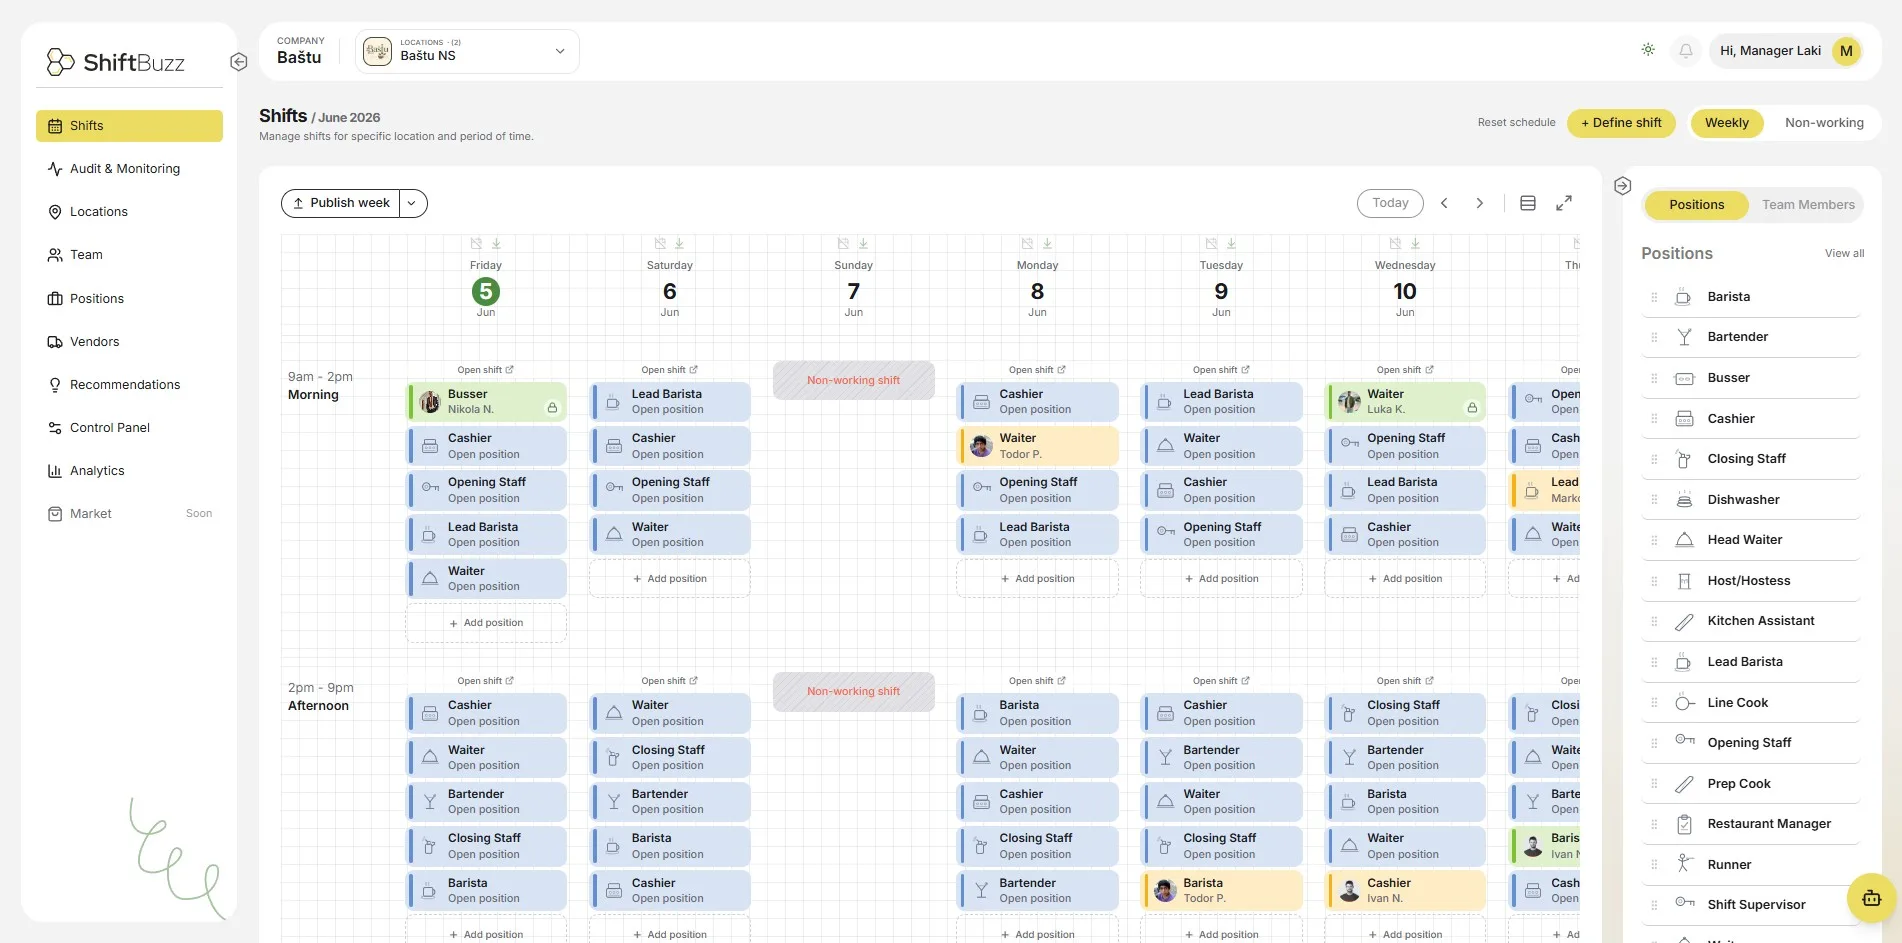Viewport: 1902px width, 943px height.
Task: Open Vendors in the sidebar
Action: pos(129,342)
